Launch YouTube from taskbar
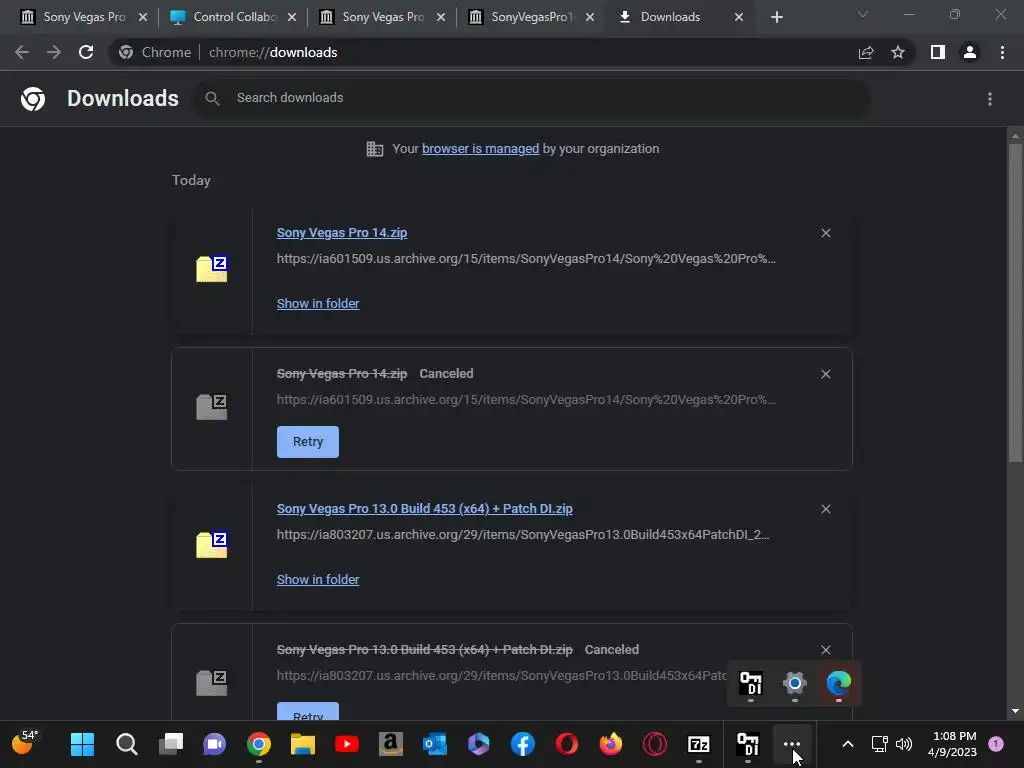The width and height of the screenshot is (1024, 768). pos(347,744)
